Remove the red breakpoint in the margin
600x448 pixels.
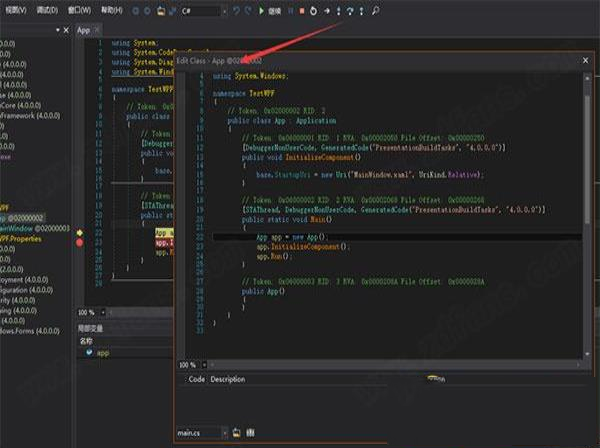click(80, 243)
